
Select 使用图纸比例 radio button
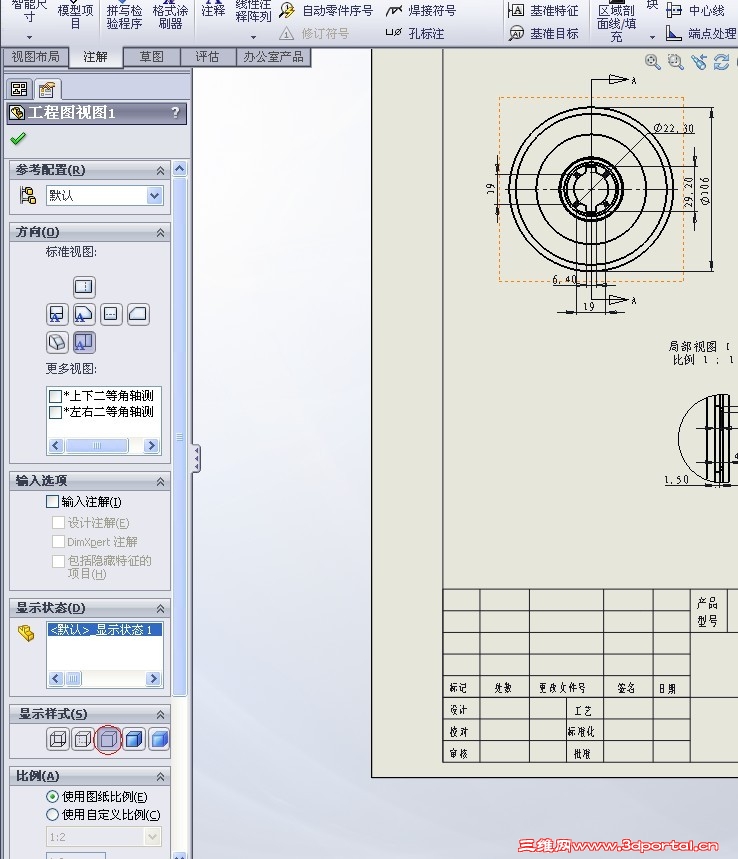(x=53, y=797)
